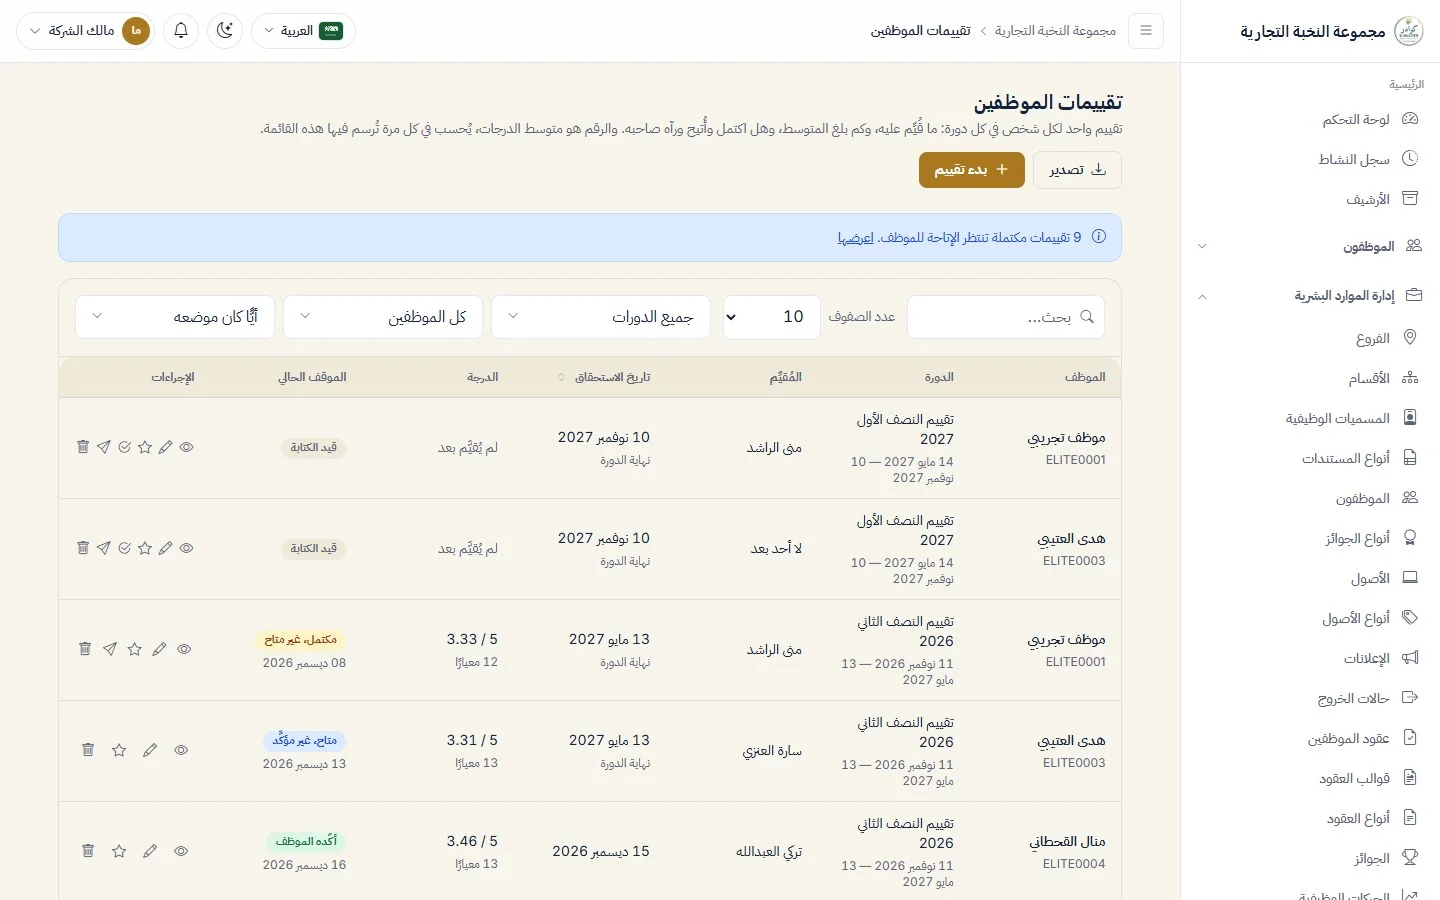Change the rows count dropdown showing 10
This screenshot has width=1440, height=900.
pyautogui.click(x=771, y=317)
